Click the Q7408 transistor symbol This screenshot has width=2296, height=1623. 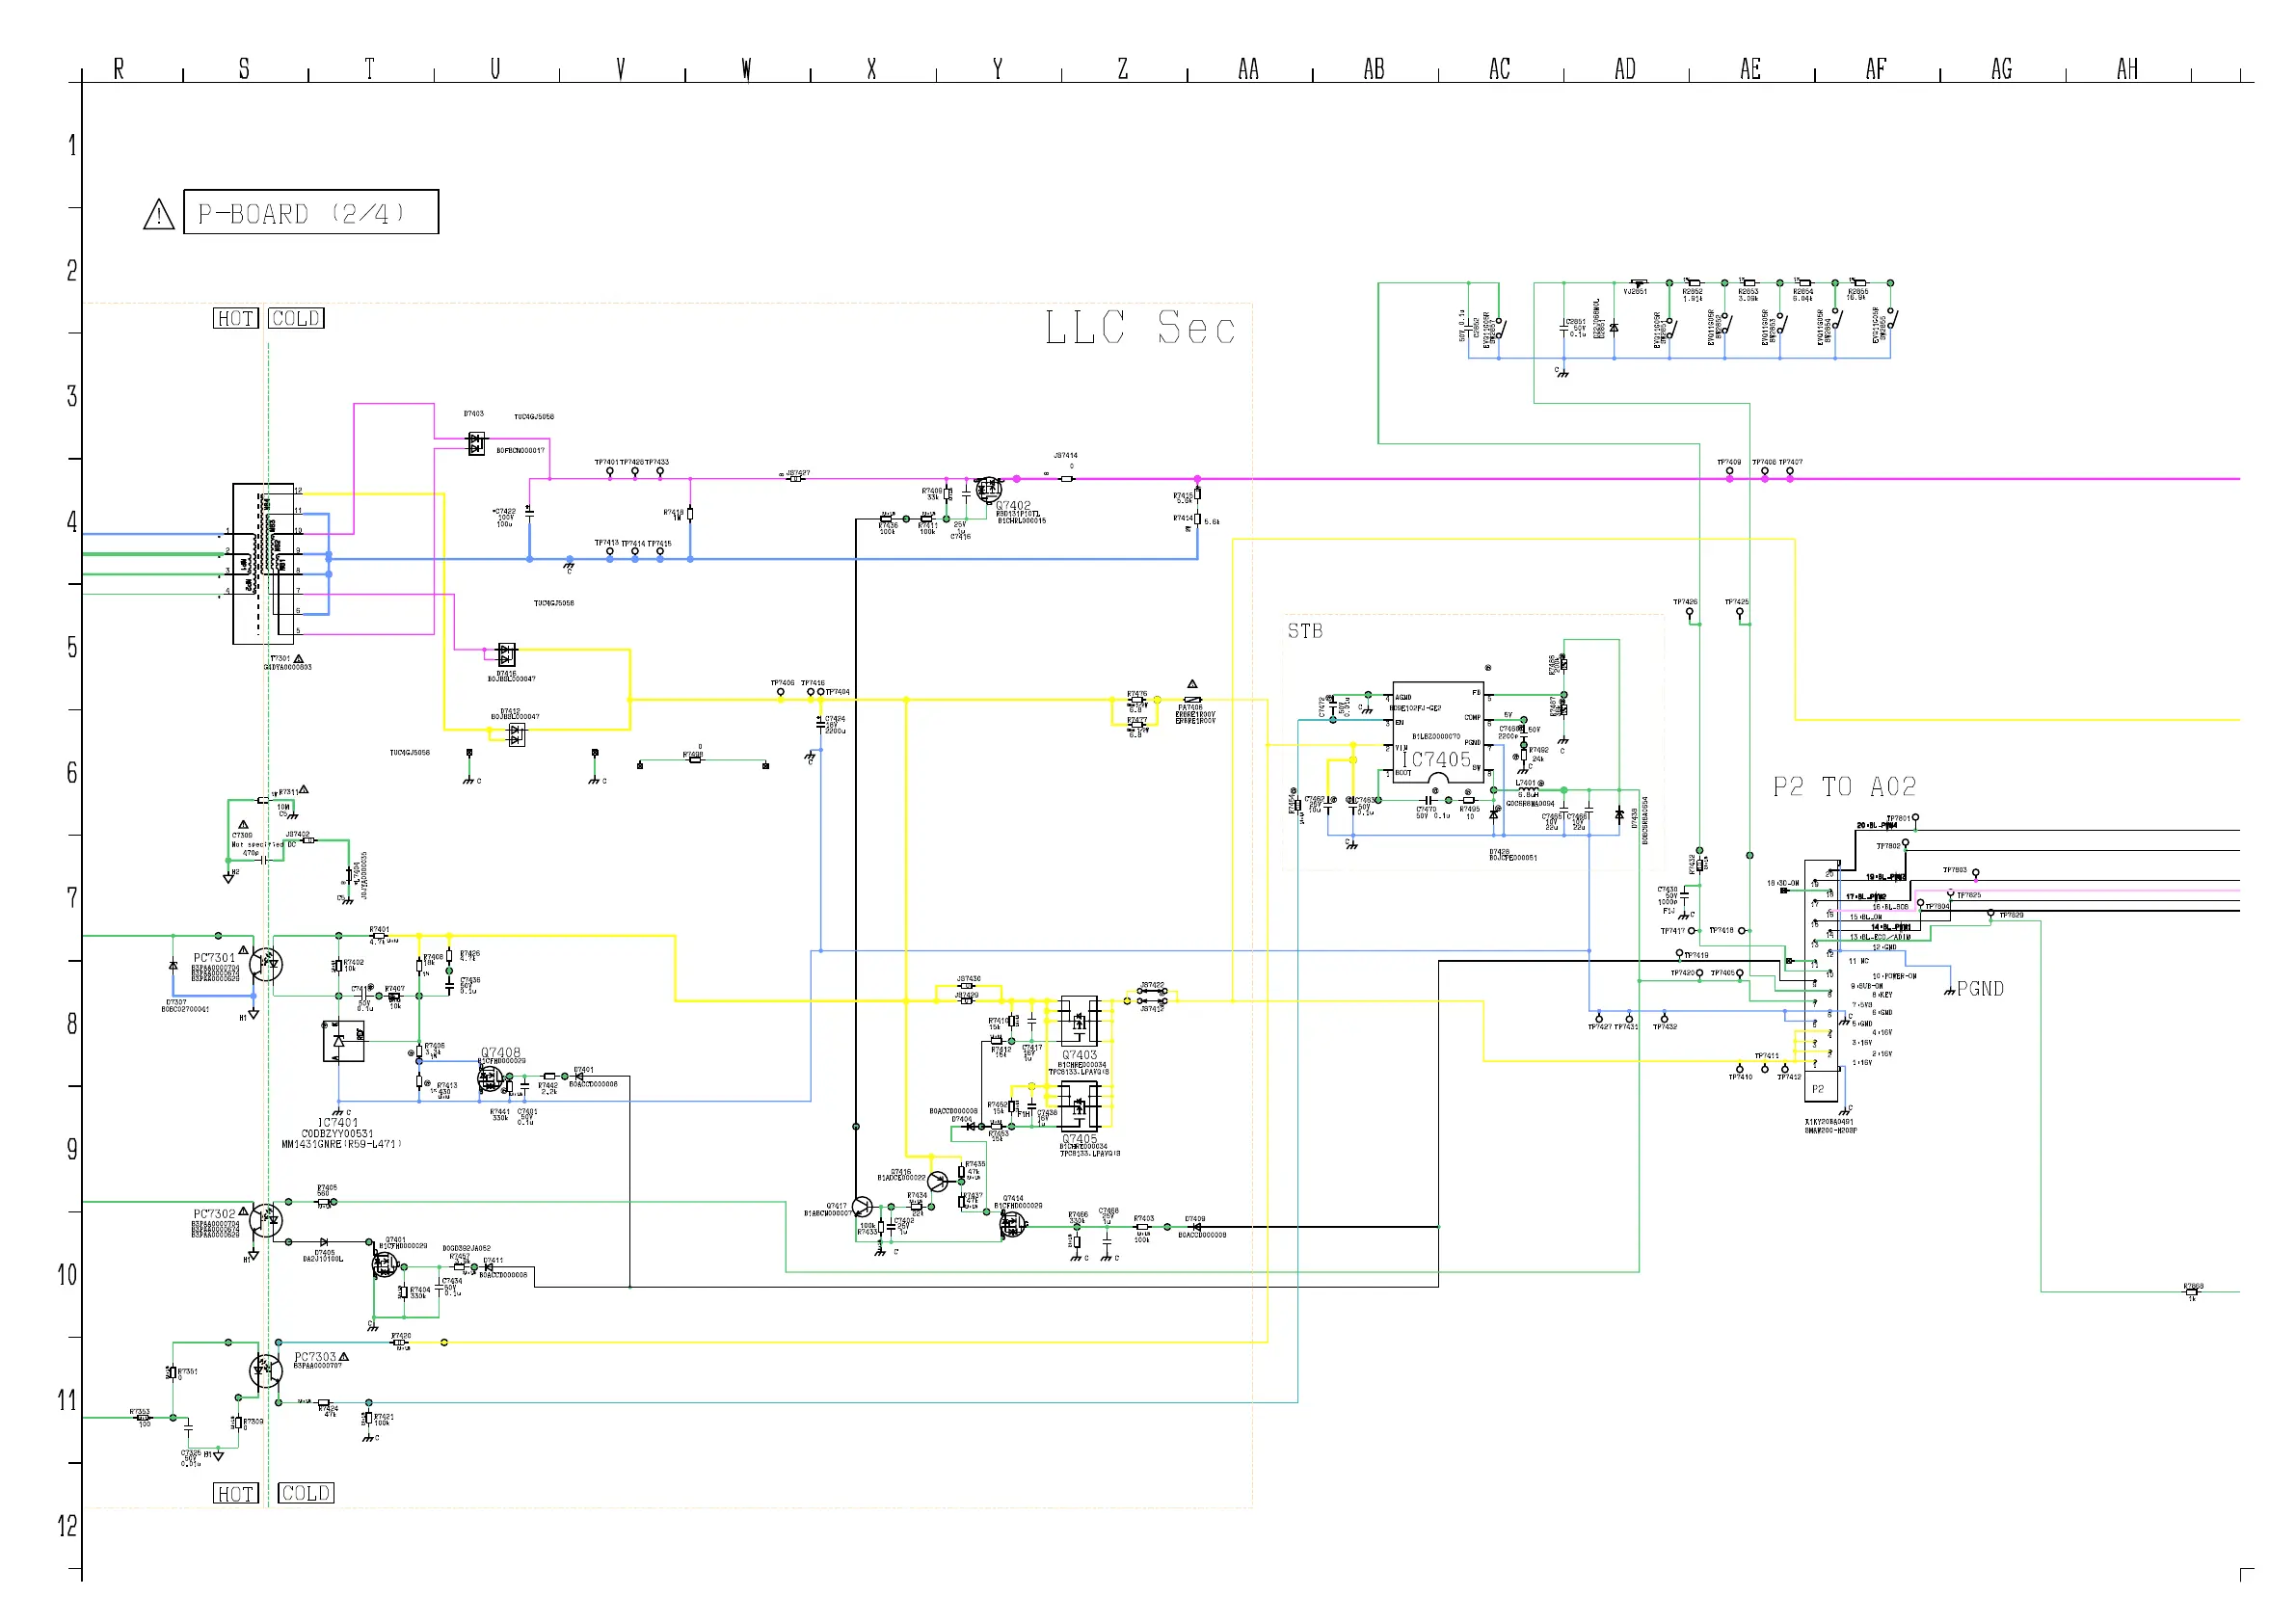490,1079
